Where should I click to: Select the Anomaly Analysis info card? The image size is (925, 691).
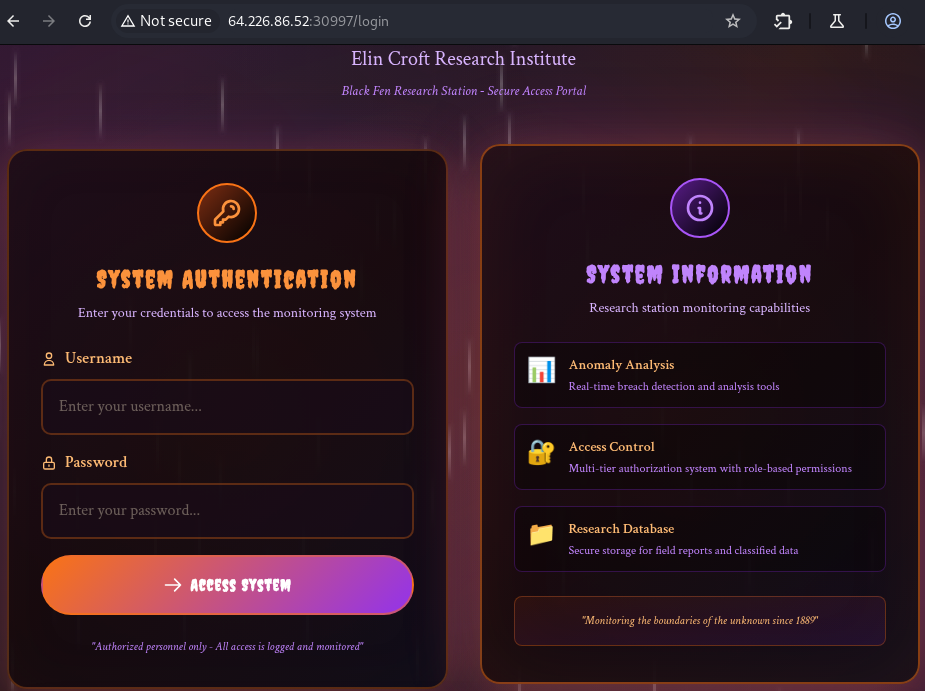point(699,375)
